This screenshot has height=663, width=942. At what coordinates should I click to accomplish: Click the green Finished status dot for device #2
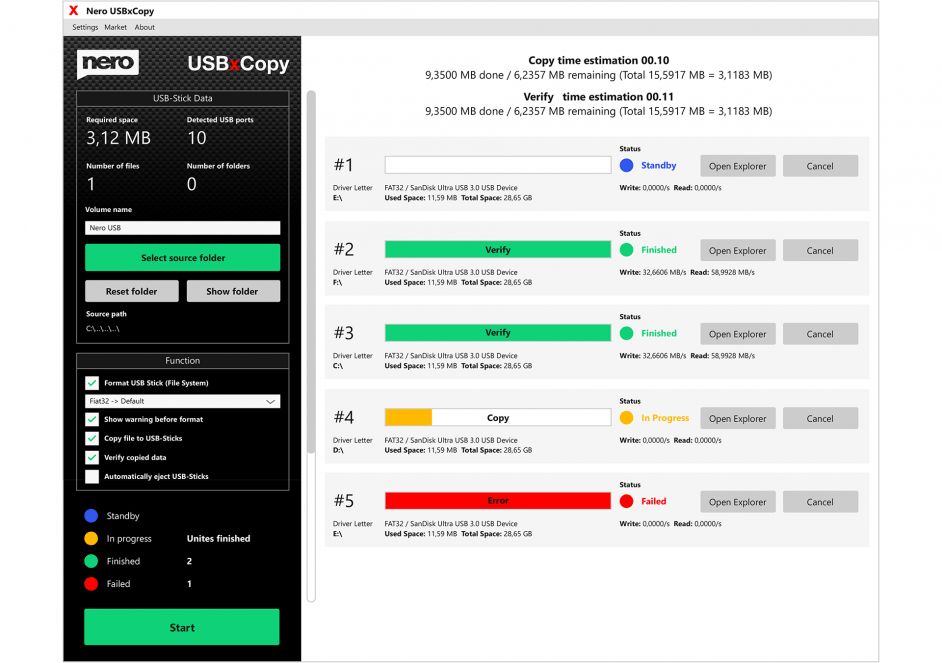626,250
